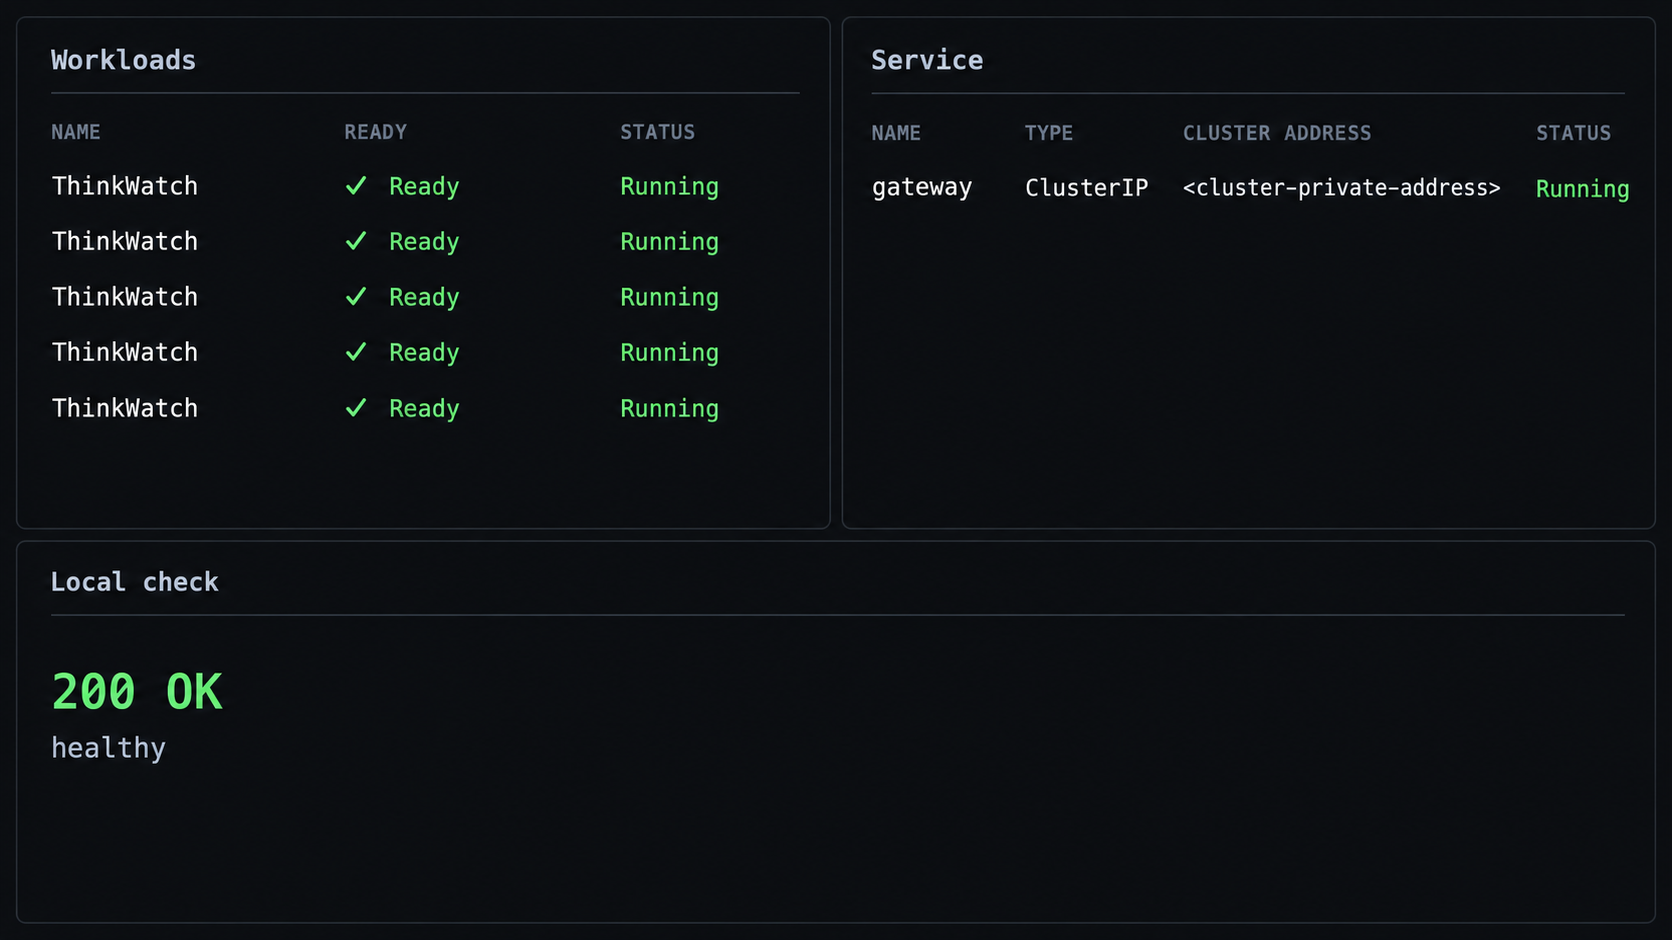Click the healthy status text
The width and height of the screenshot is (1672, 940).
tap(108, 748)
